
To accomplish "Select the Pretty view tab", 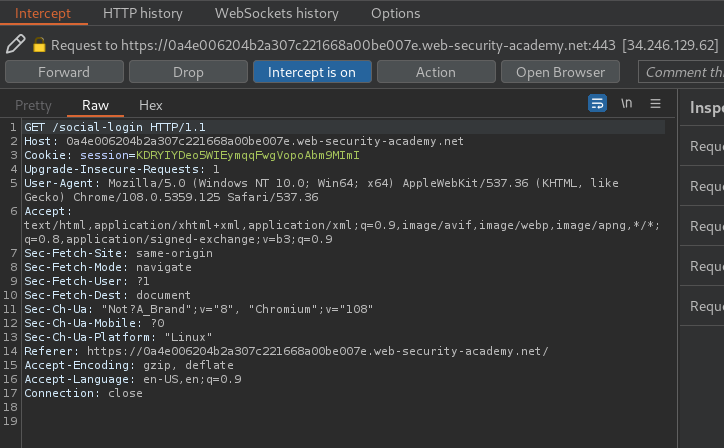I will 33,105.
